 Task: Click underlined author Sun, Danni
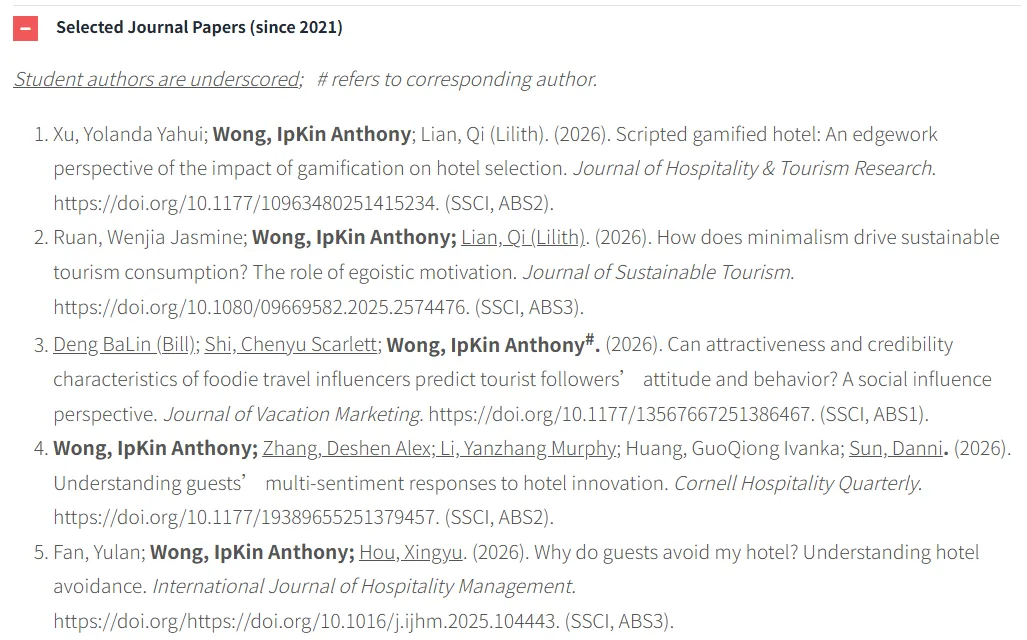[x=896, y=448]
